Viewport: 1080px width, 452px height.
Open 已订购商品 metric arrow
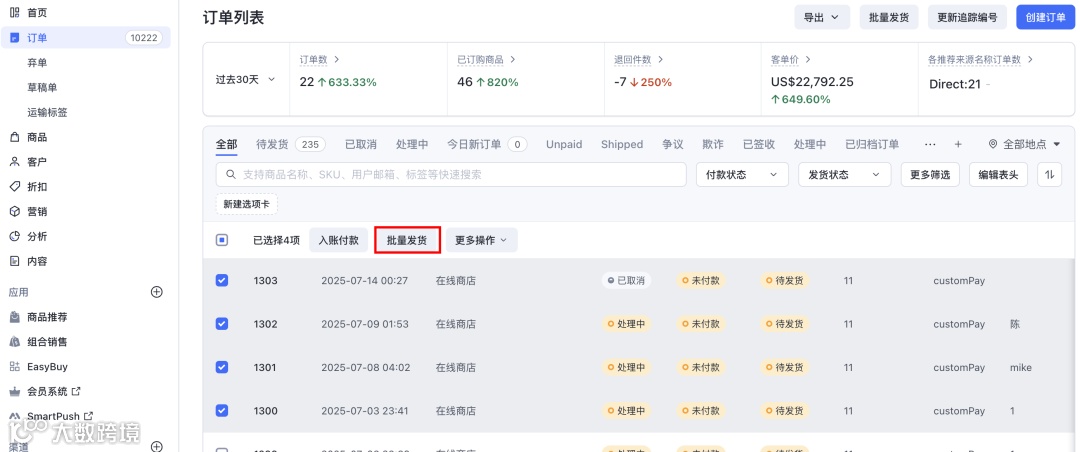[513, 60]
